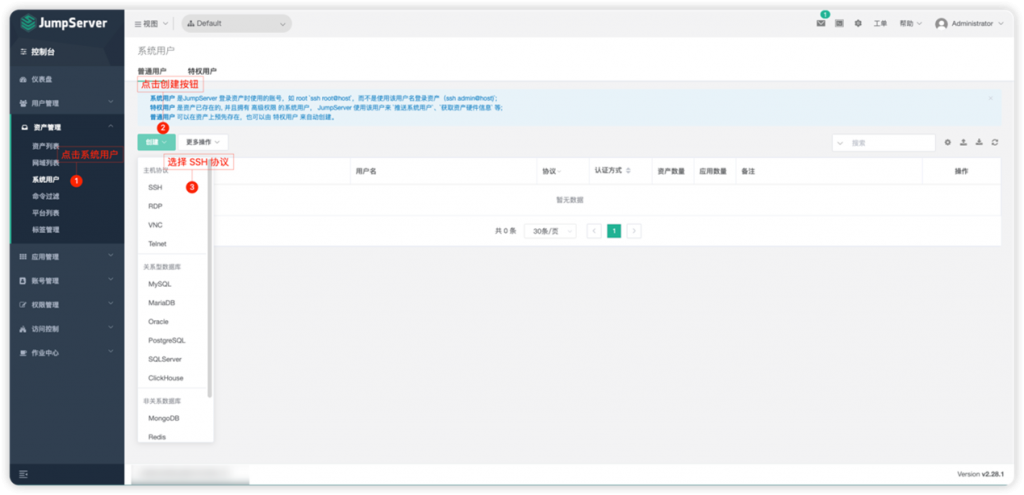Collapse sidebar using bottom menu-fold icon

pyautogui.click(x=24, y=474)
